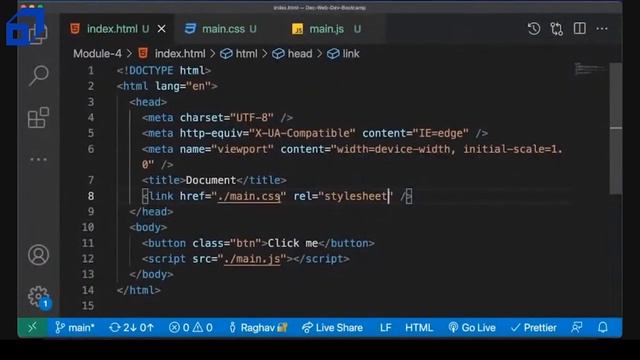The height and width of the screenshot is (360, 640).
Task: Open the errors and warnings count
Action: tap(191, 327)
